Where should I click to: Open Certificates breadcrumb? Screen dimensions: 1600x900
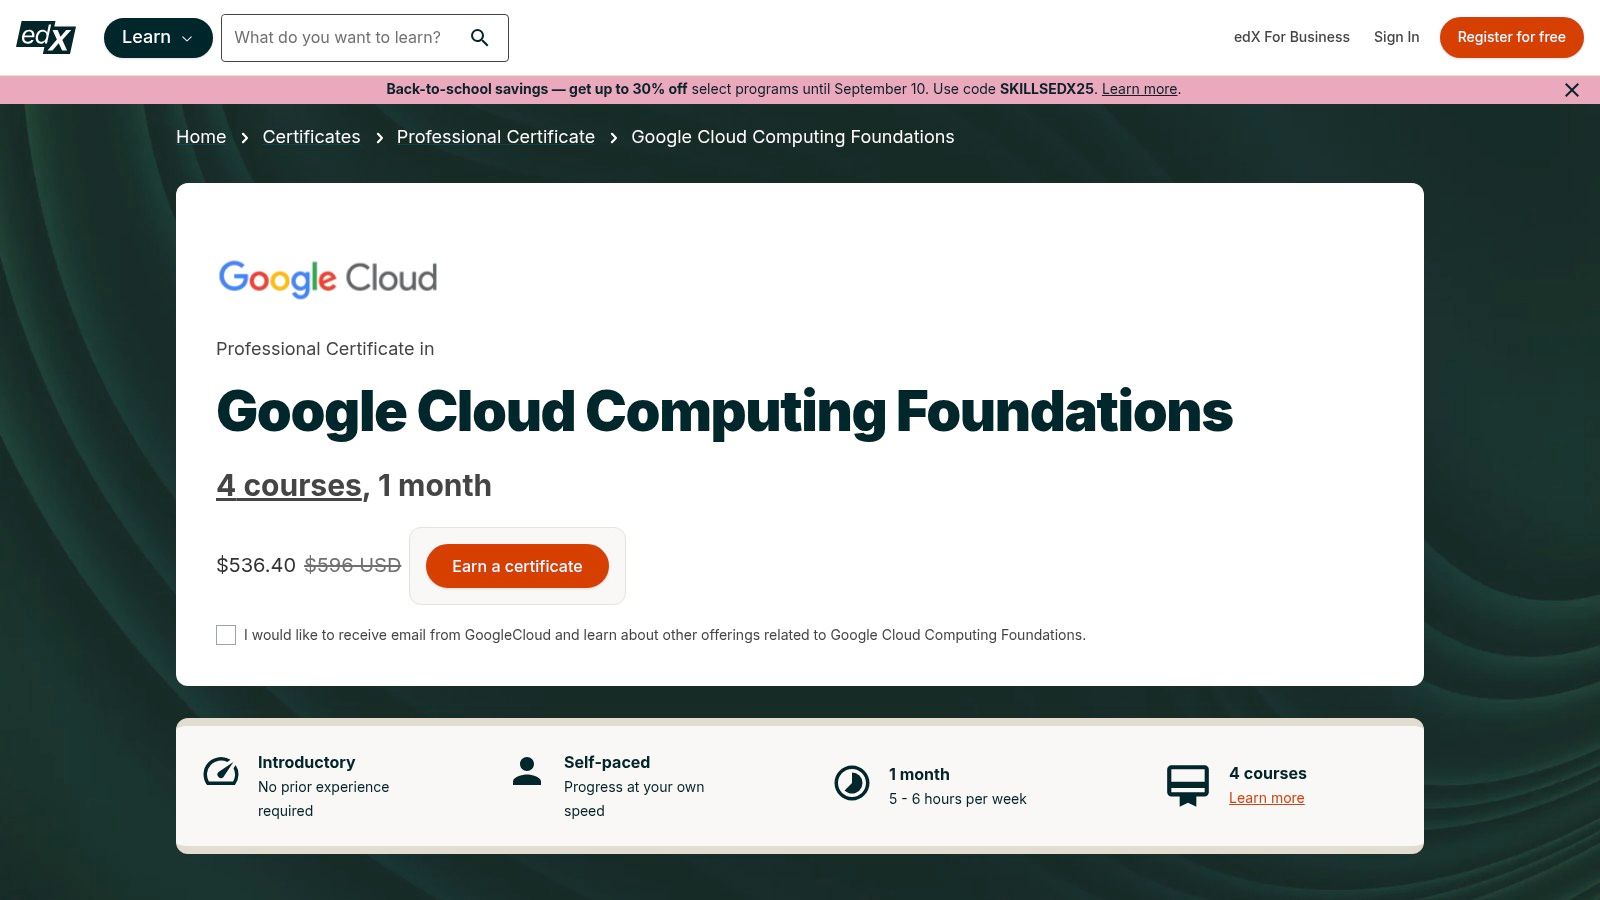(x=311, y=137)
